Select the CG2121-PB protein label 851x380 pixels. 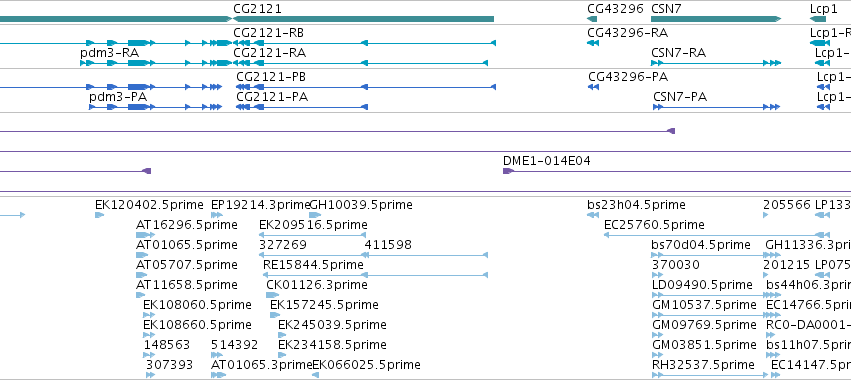coord(270,77)
